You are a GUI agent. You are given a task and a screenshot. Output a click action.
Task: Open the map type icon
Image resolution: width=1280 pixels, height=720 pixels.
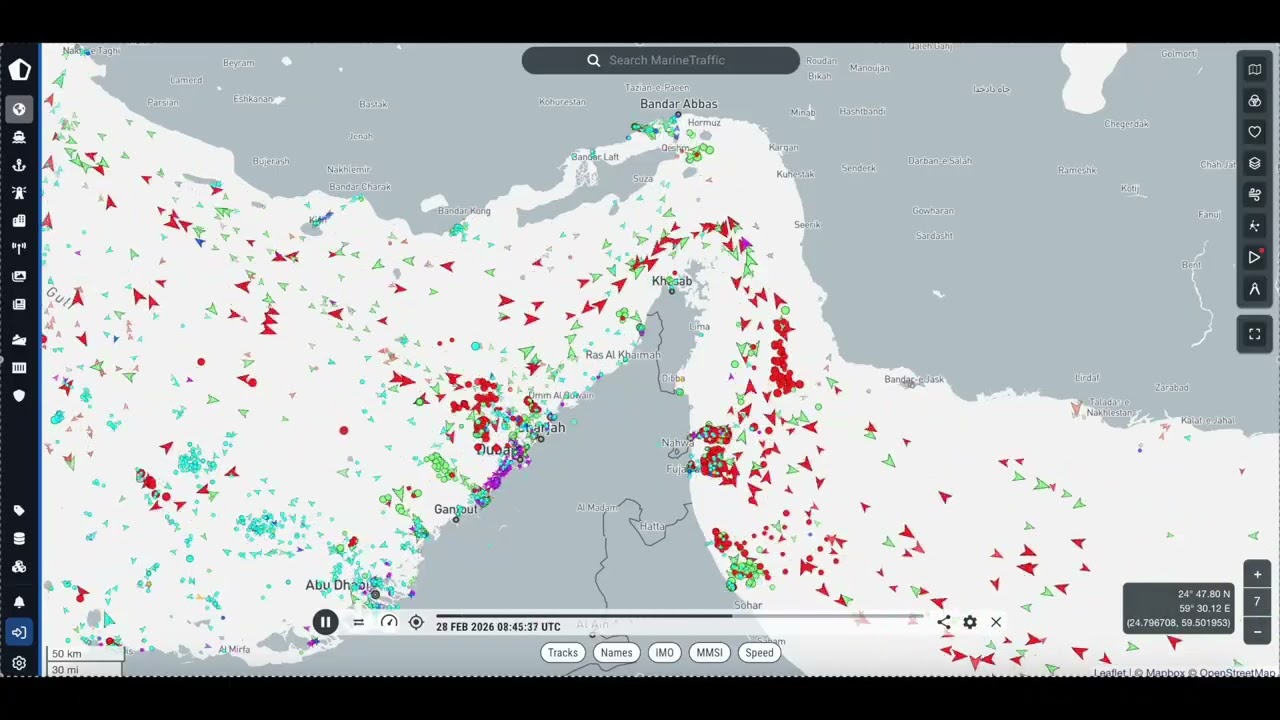point(1255,69)
